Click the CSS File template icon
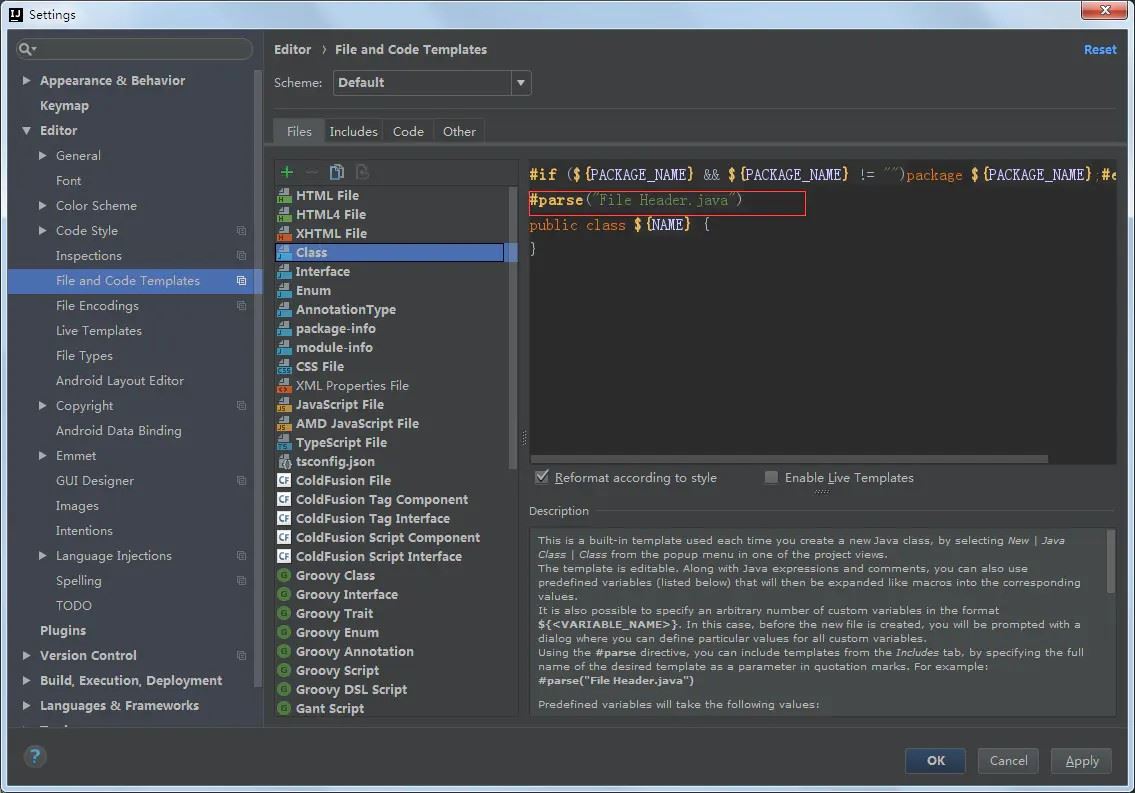Viewport: 1135px width, 793px height. pyautogui.click(x=284, y=367)
